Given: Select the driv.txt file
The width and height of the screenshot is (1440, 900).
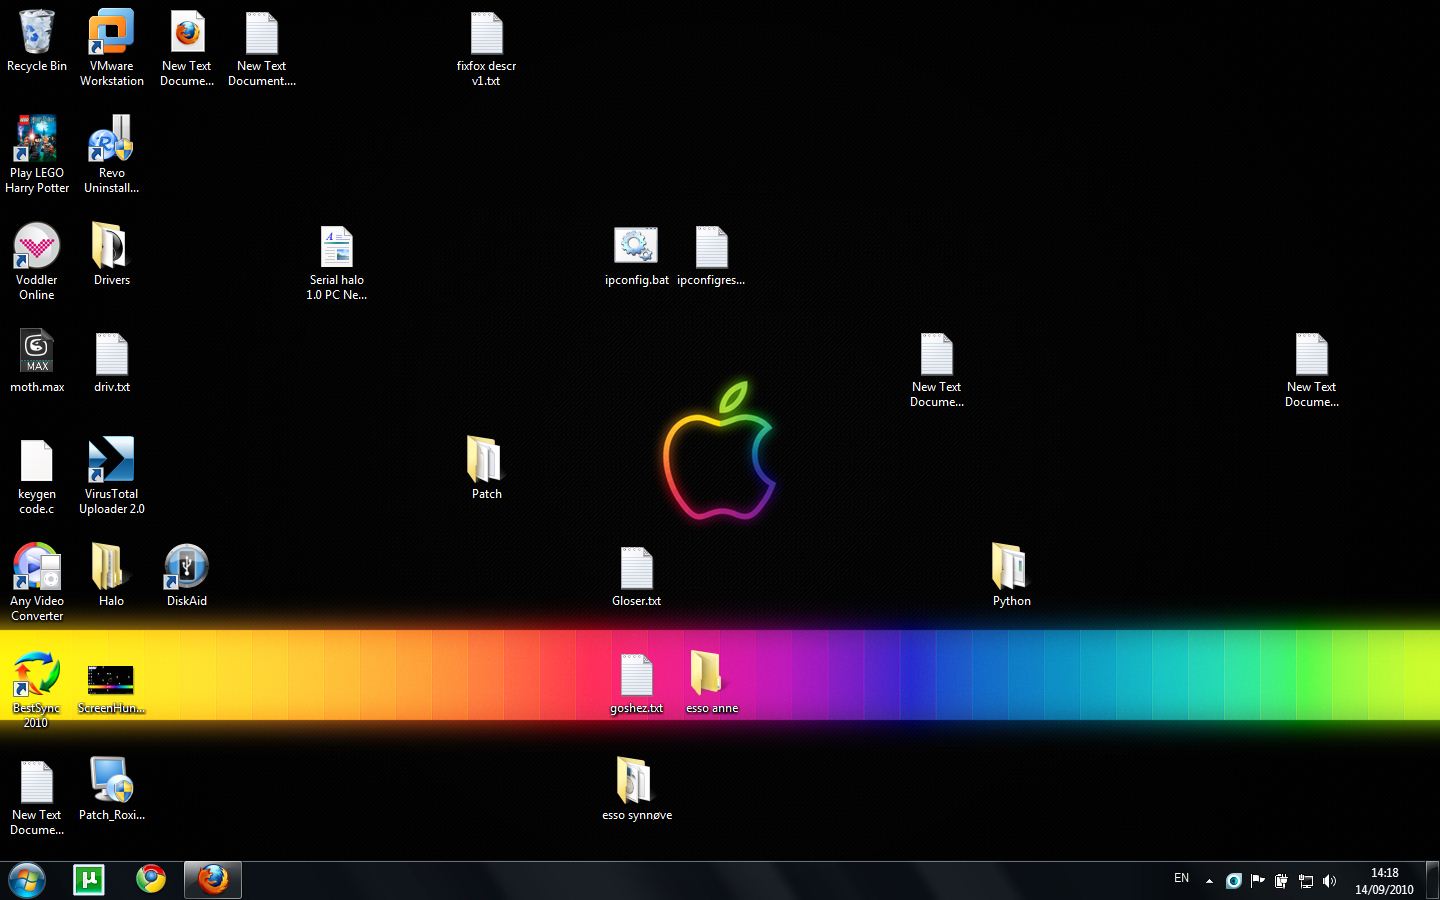Looking at the screenshot, I should pos(112,361).
